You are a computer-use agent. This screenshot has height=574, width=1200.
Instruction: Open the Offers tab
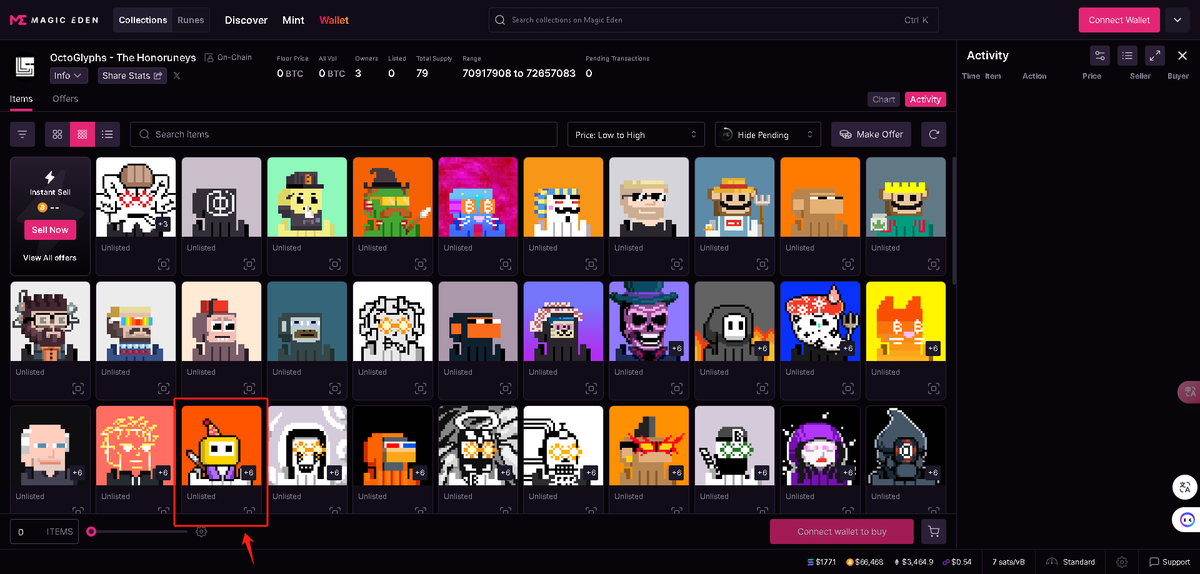65,99
